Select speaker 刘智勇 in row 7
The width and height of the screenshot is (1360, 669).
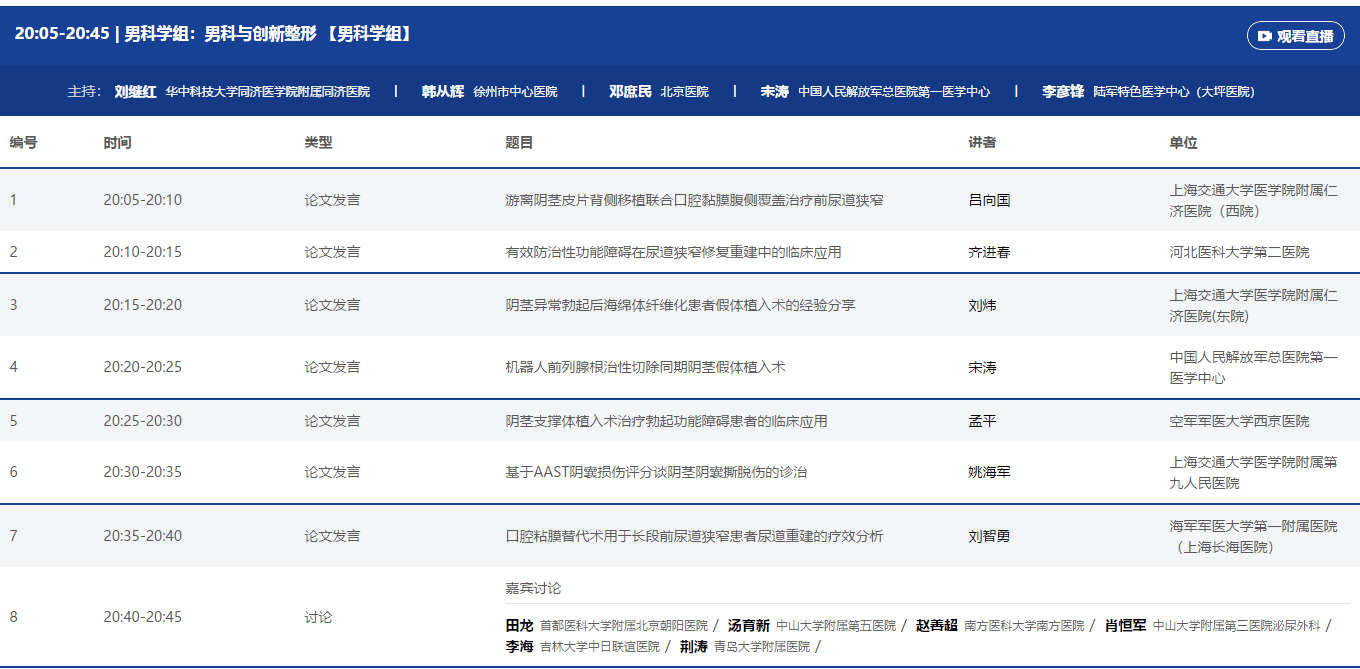(989, 536)
